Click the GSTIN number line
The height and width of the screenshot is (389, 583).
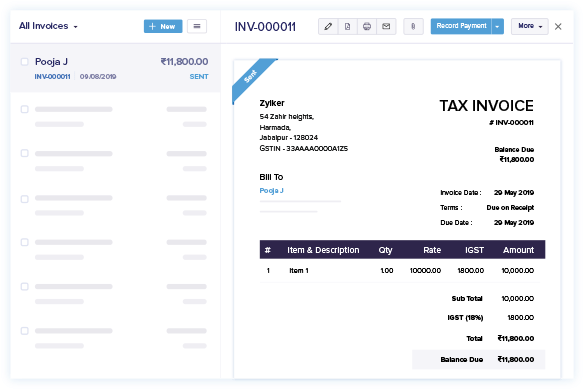(x=304, y=148)
